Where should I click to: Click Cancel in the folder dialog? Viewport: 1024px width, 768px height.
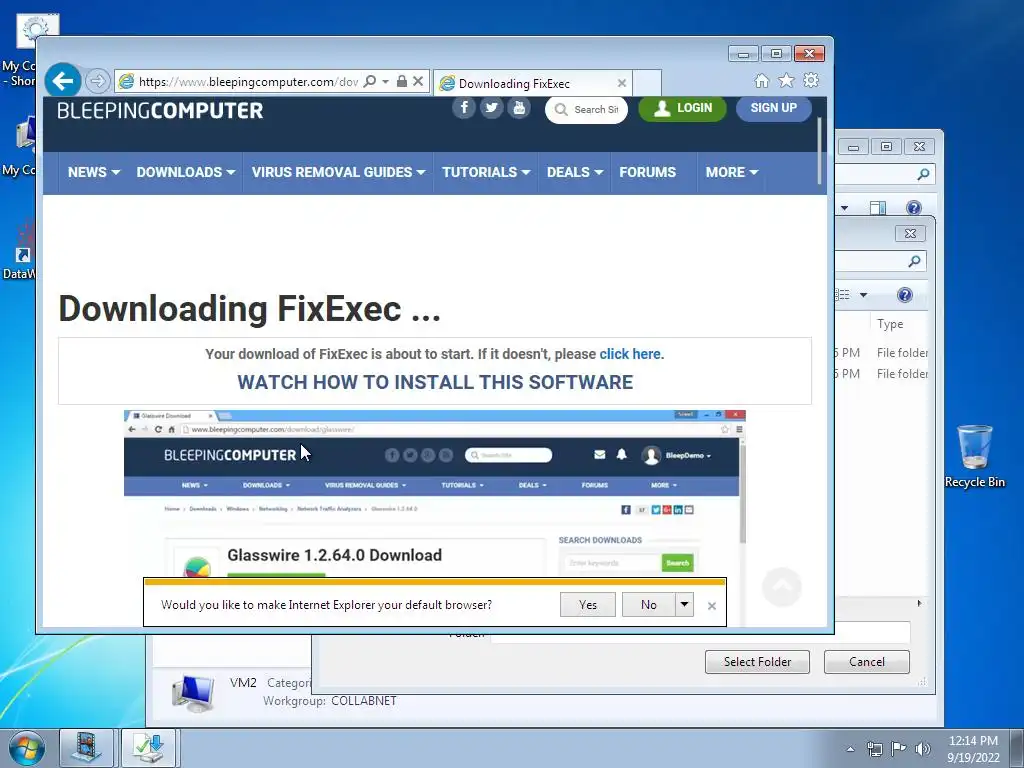click(x=867, y=662)
